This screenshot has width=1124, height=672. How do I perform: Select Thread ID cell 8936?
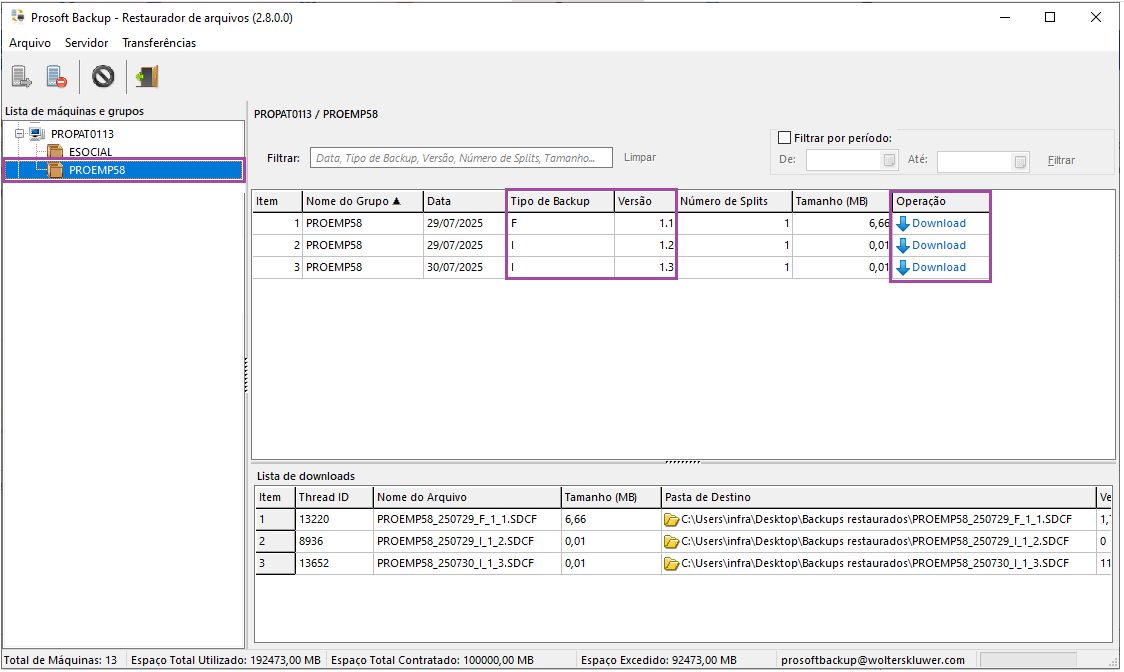[334, 541]
